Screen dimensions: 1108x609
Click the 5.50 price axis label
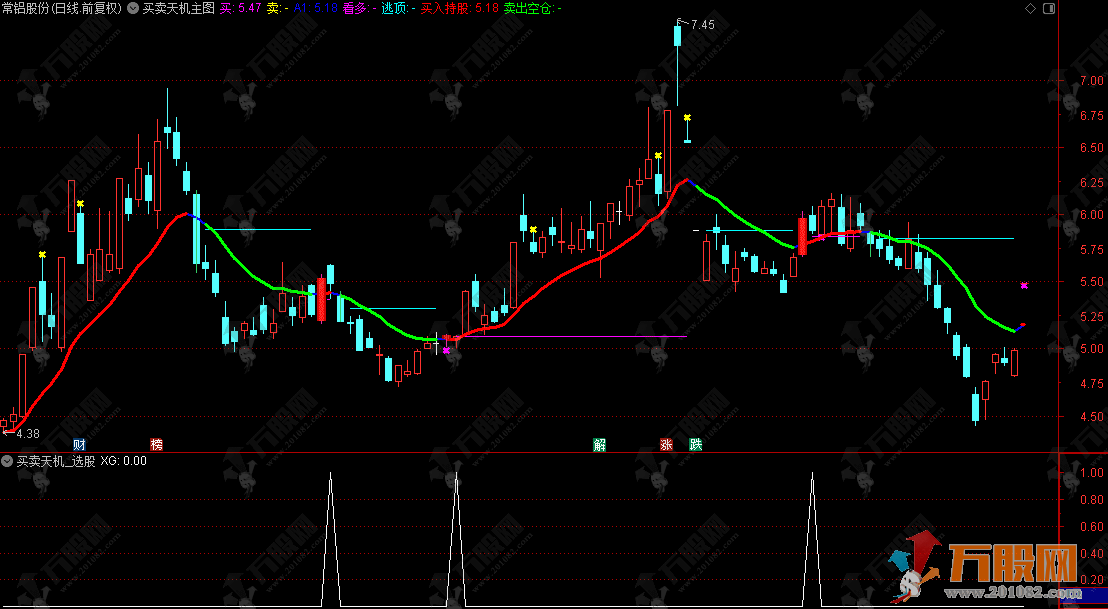click(x=1092, y=282)
